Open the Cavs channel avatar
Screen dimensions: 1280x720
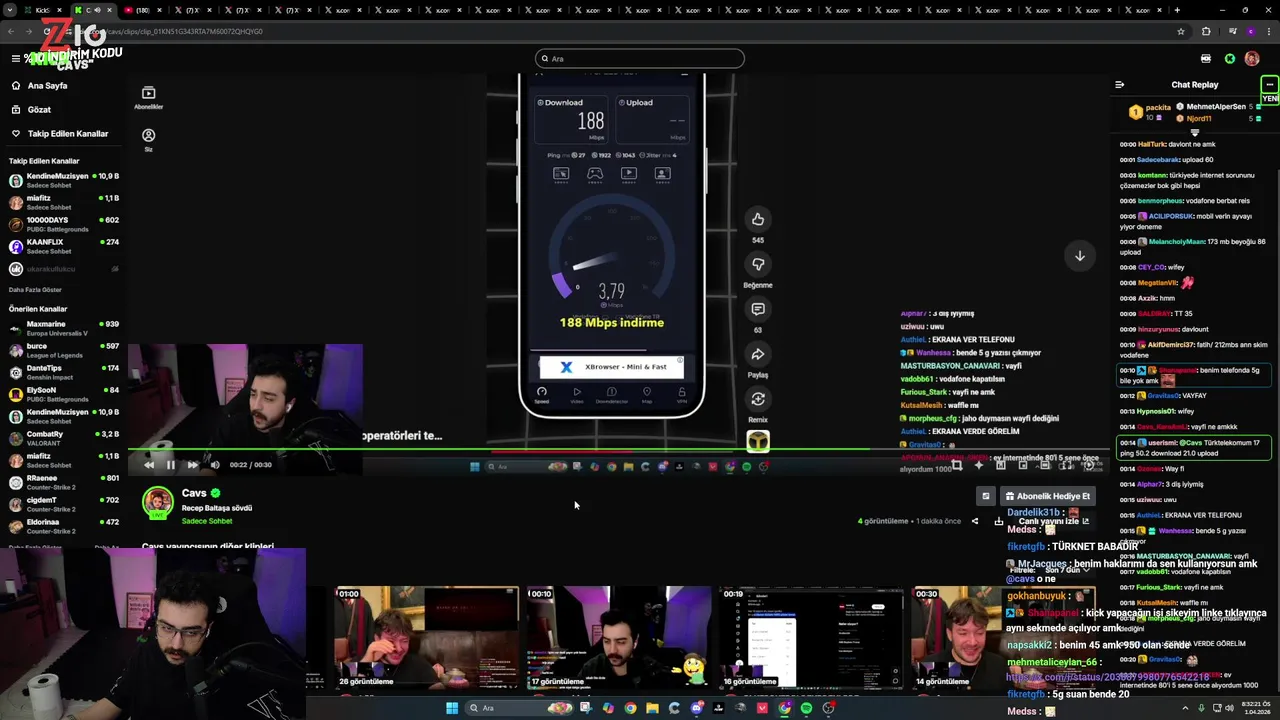click(x=158, y=503)
